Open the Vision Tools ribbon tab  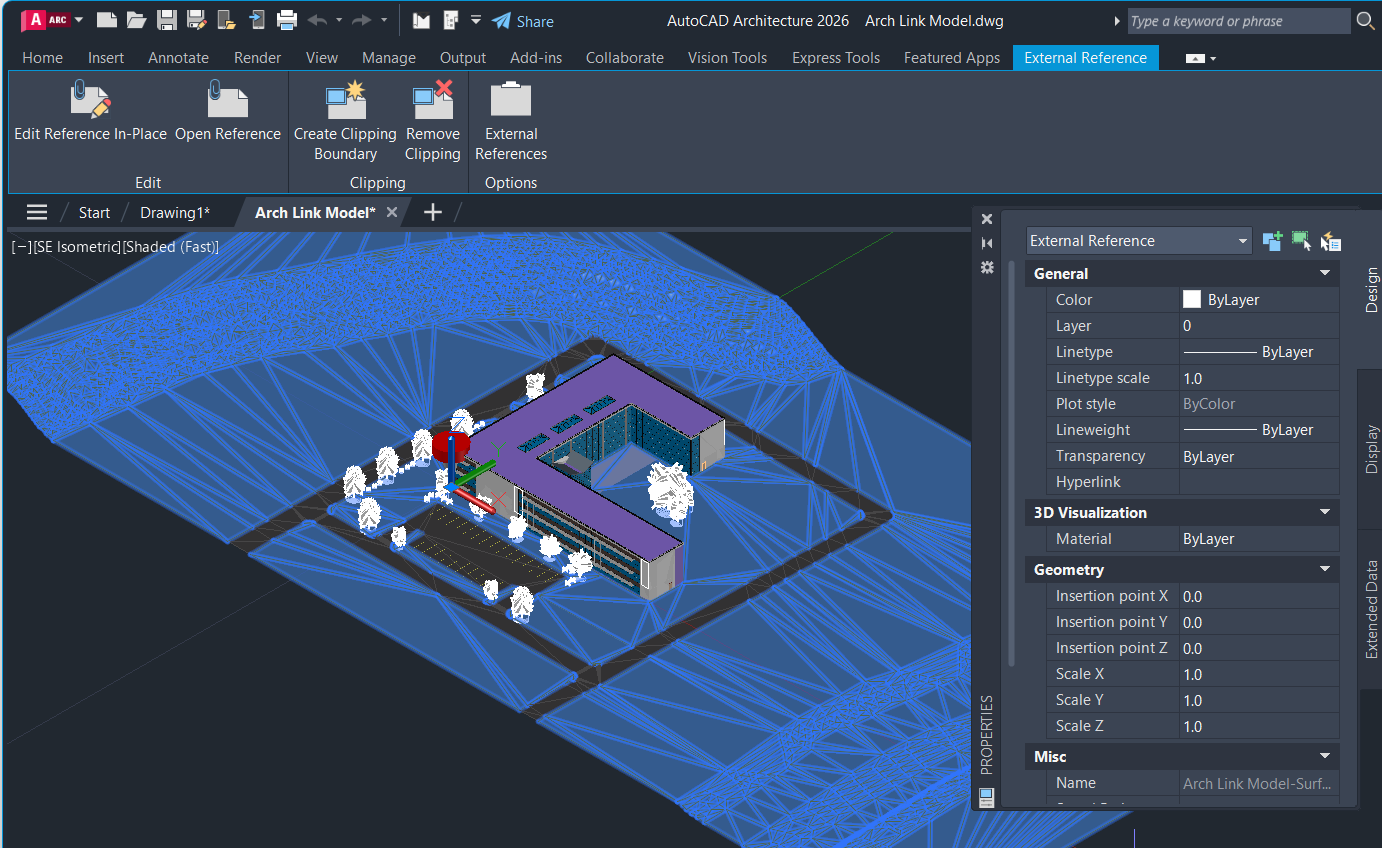point(728,58)
